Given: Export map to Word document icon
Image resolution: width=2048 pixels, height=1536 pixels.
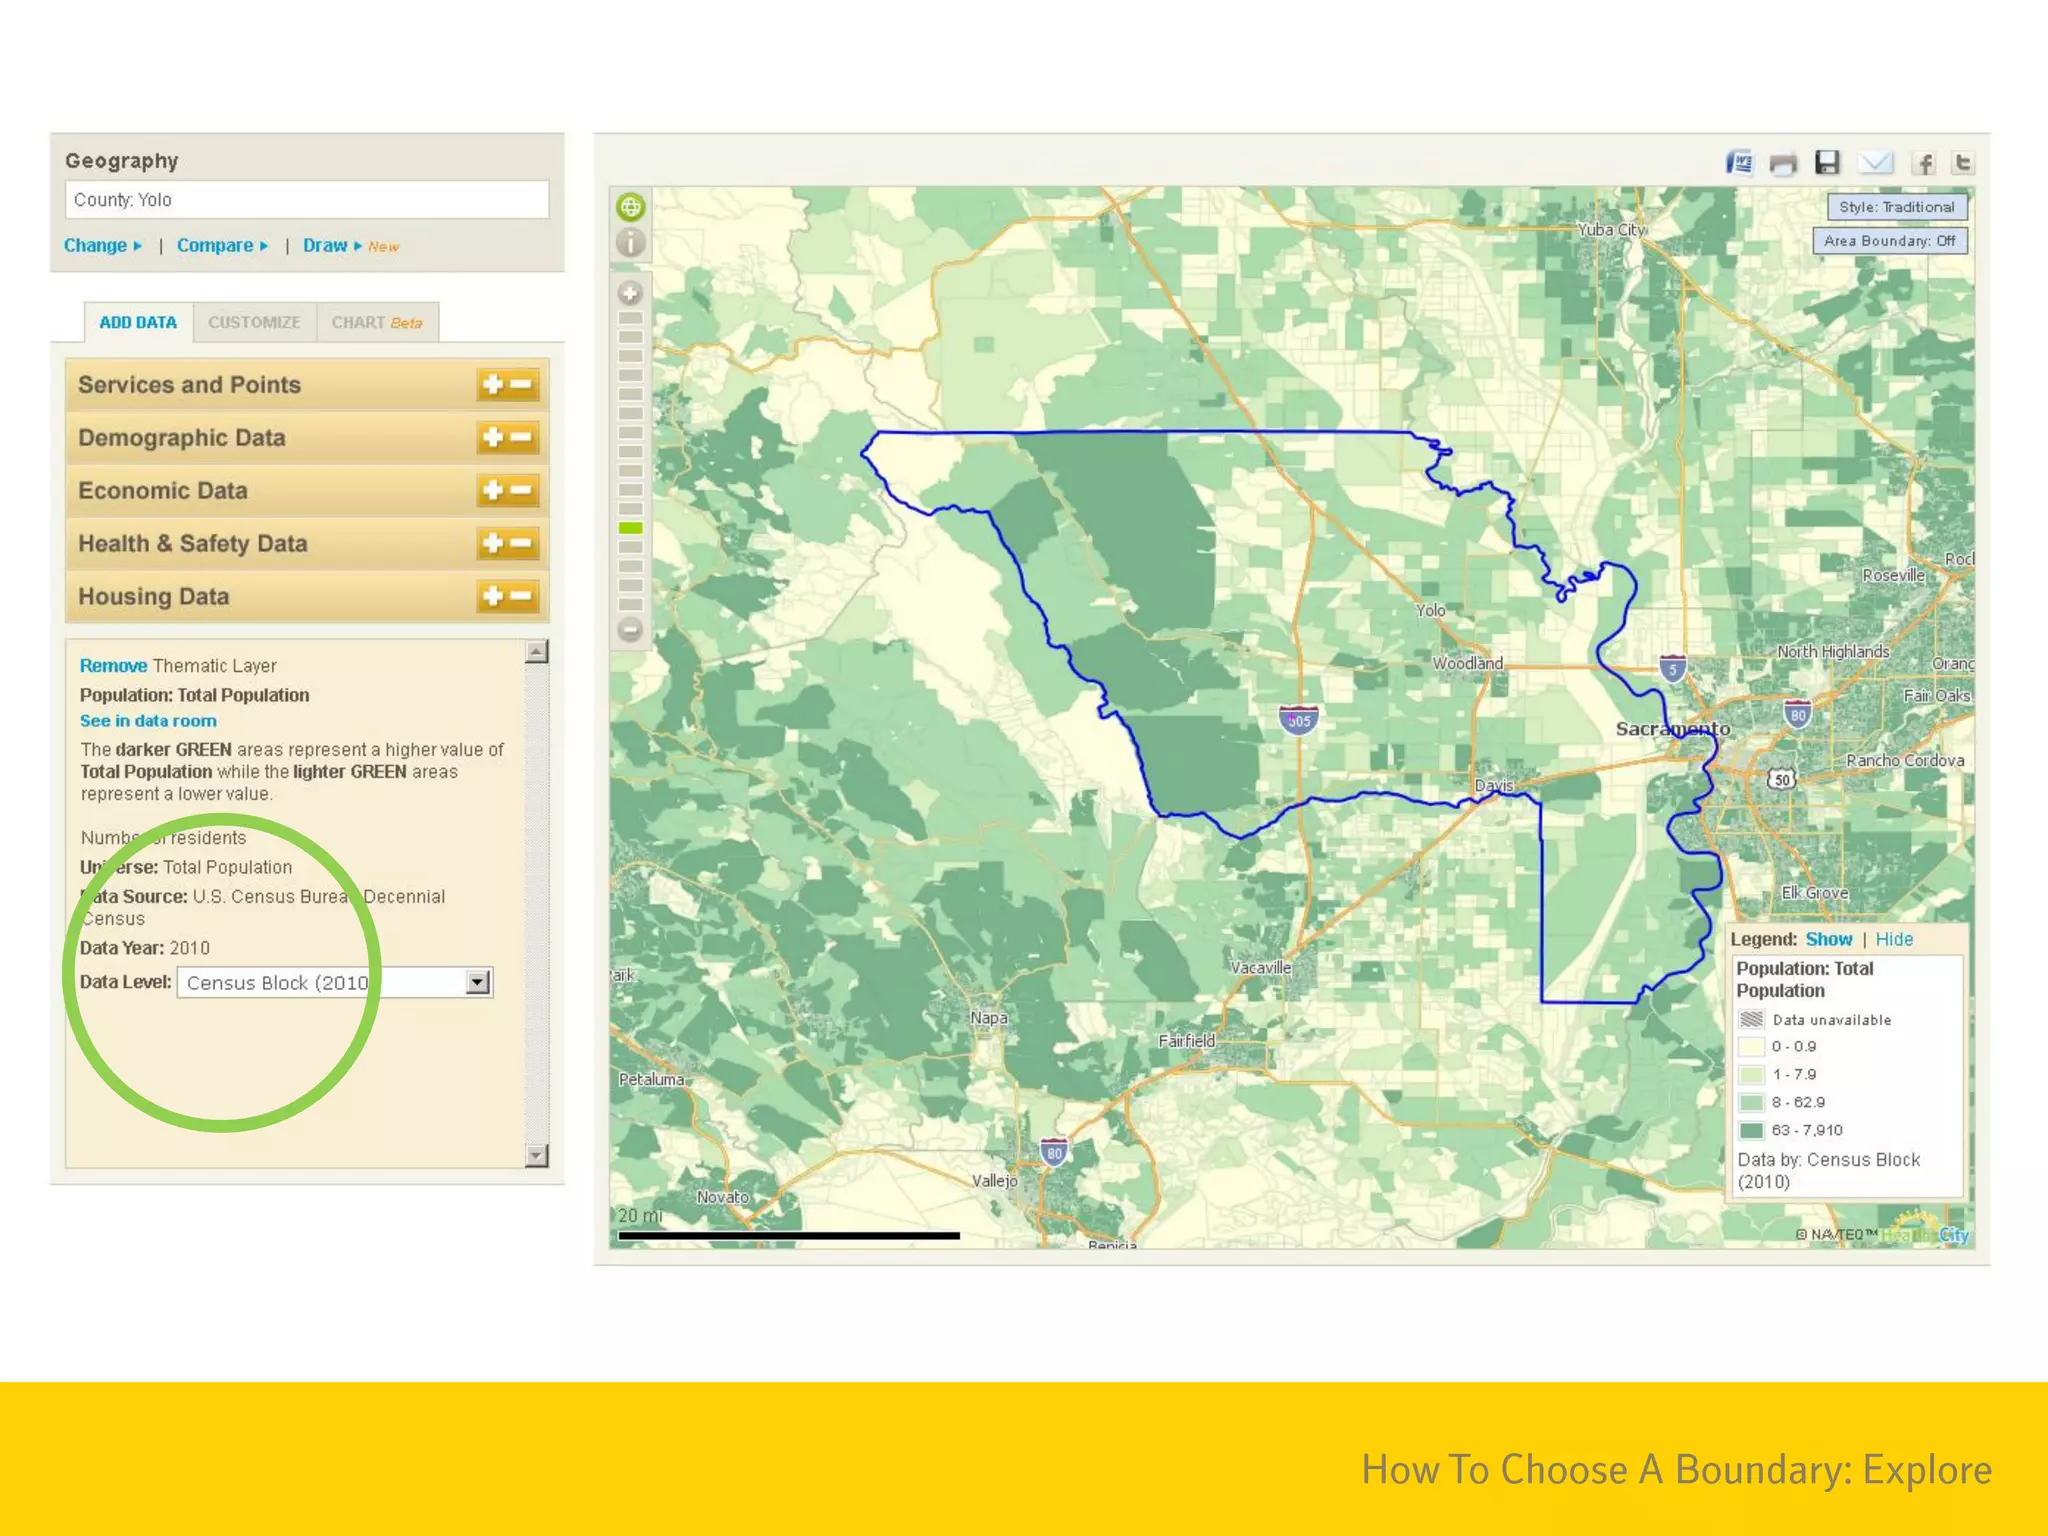Looking at the screenshot, I should pyautogui.click(x=1740, y=163).
